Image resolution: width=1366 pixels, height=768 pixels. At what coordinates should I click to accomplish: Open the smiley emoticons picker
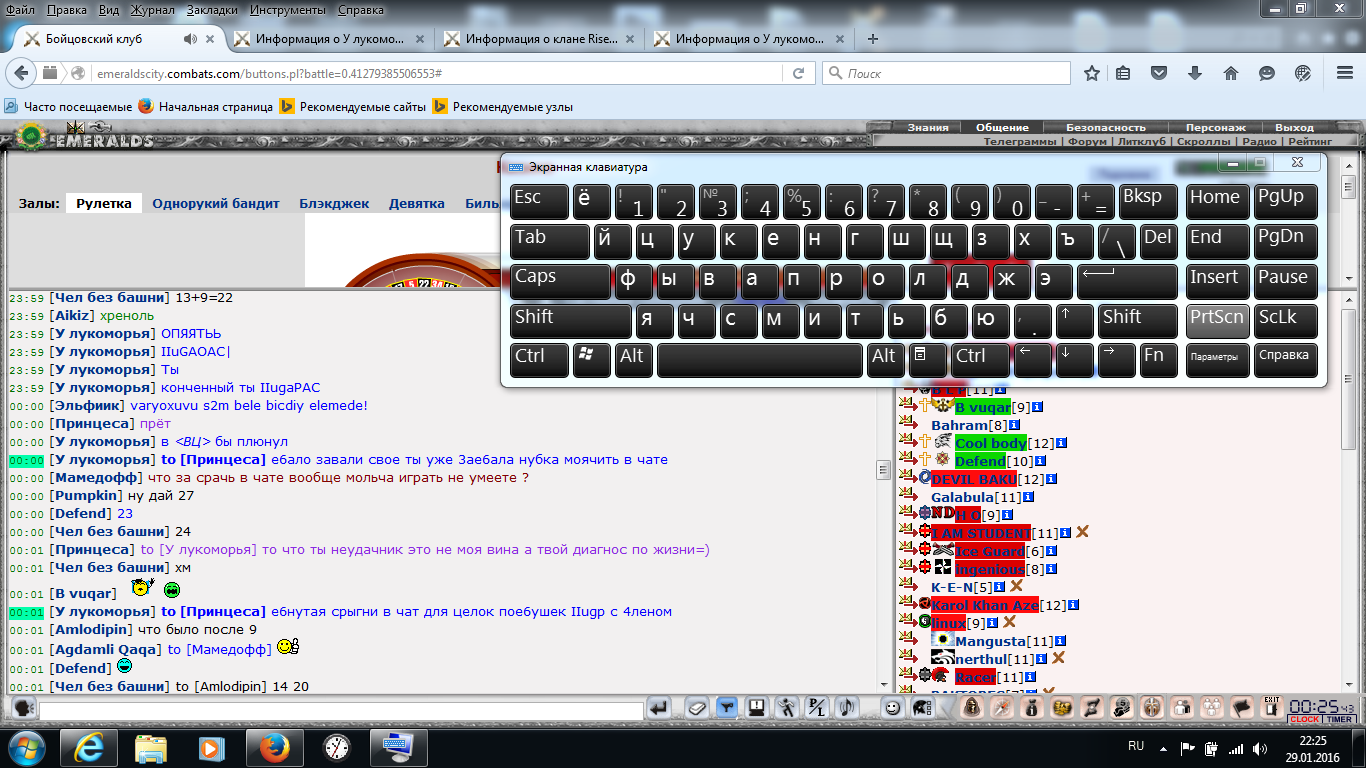[x=892, y=708]
